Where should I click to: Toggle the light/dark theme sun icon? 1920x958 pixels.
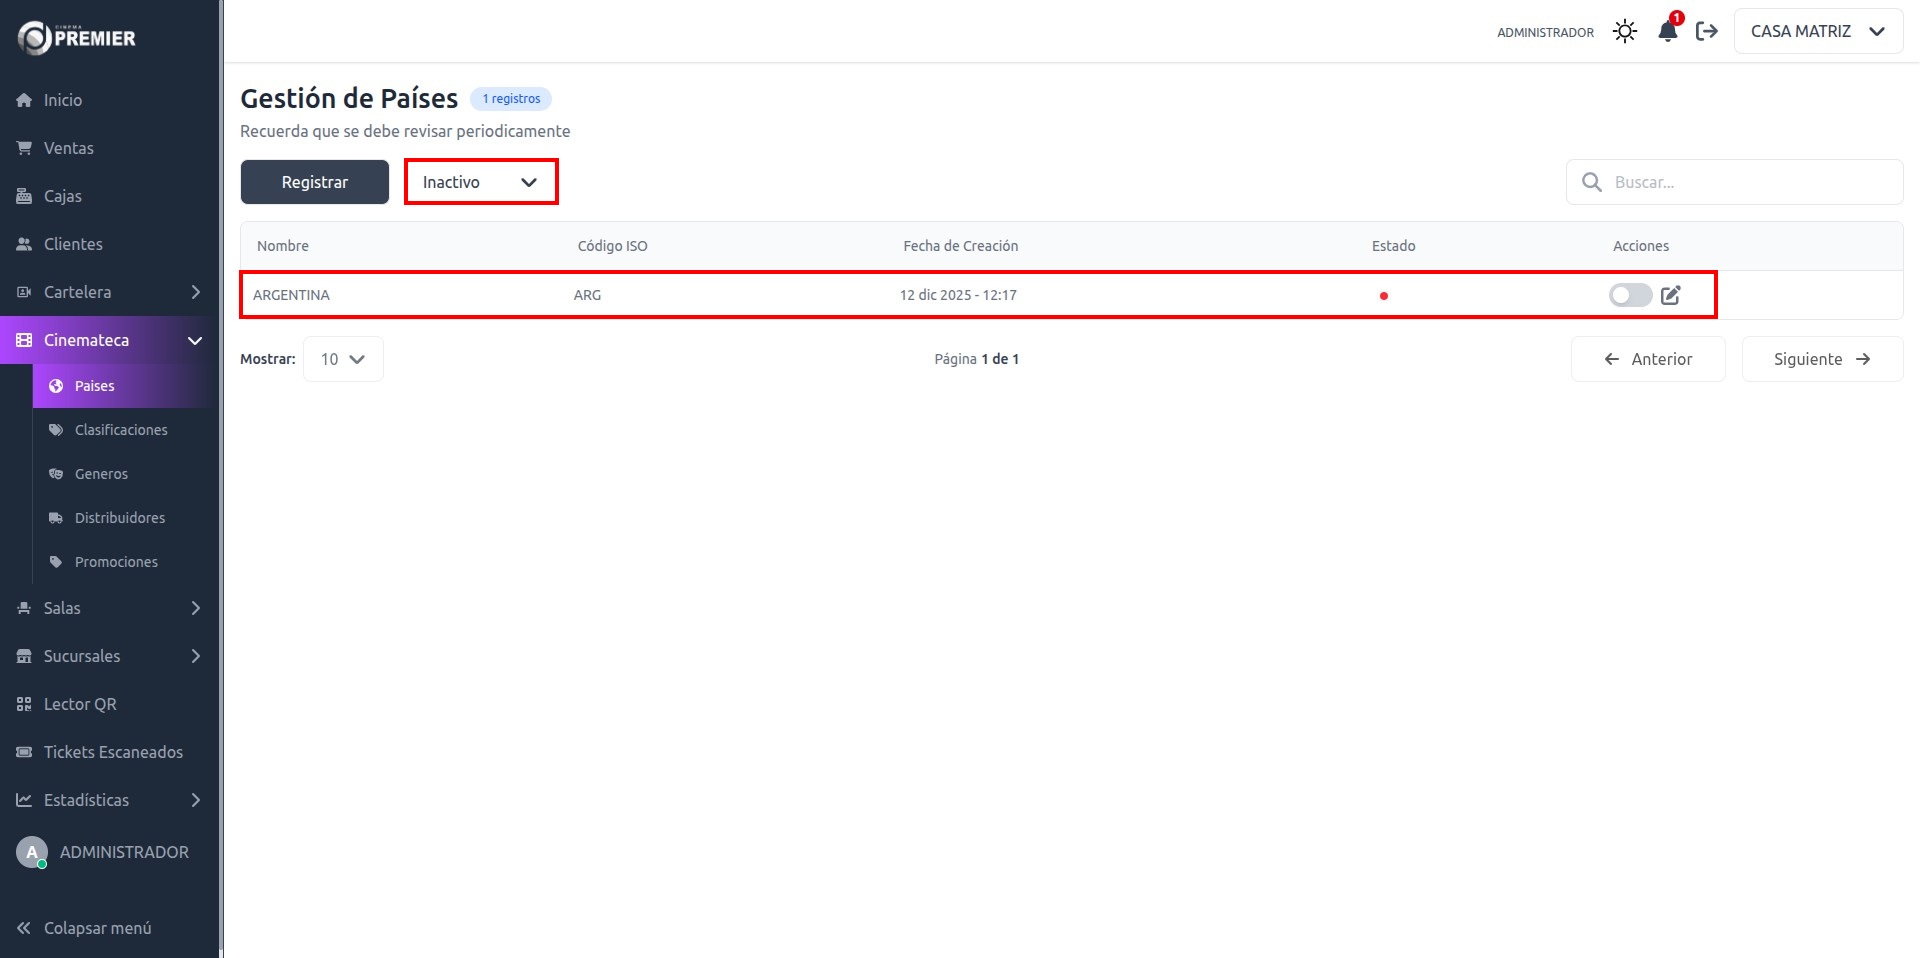[x=1625, y=32]
